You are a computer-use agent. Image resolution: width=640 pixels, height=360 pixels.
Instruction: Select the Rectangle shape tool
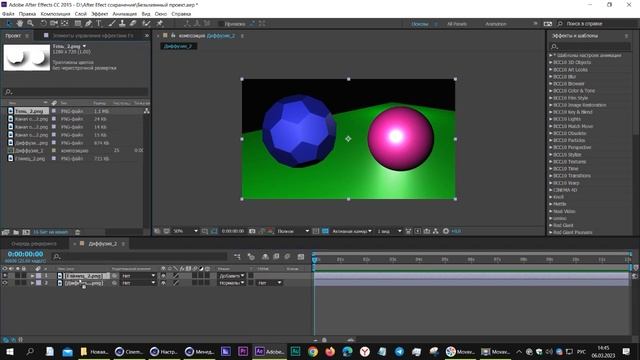click(x=78, y=24)
